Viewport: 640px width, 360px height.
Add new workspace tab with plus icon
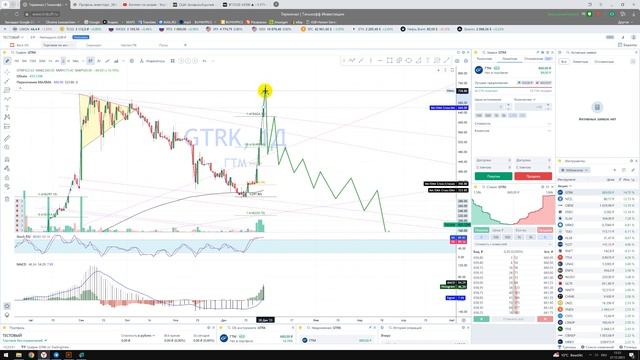pyautogui.click(x=185, y=45)
